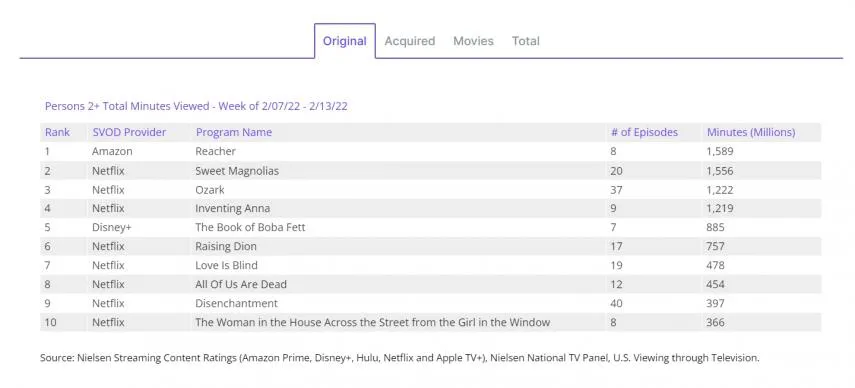
Task: Click the Inventing Anna entry
Action: (232, 209)
